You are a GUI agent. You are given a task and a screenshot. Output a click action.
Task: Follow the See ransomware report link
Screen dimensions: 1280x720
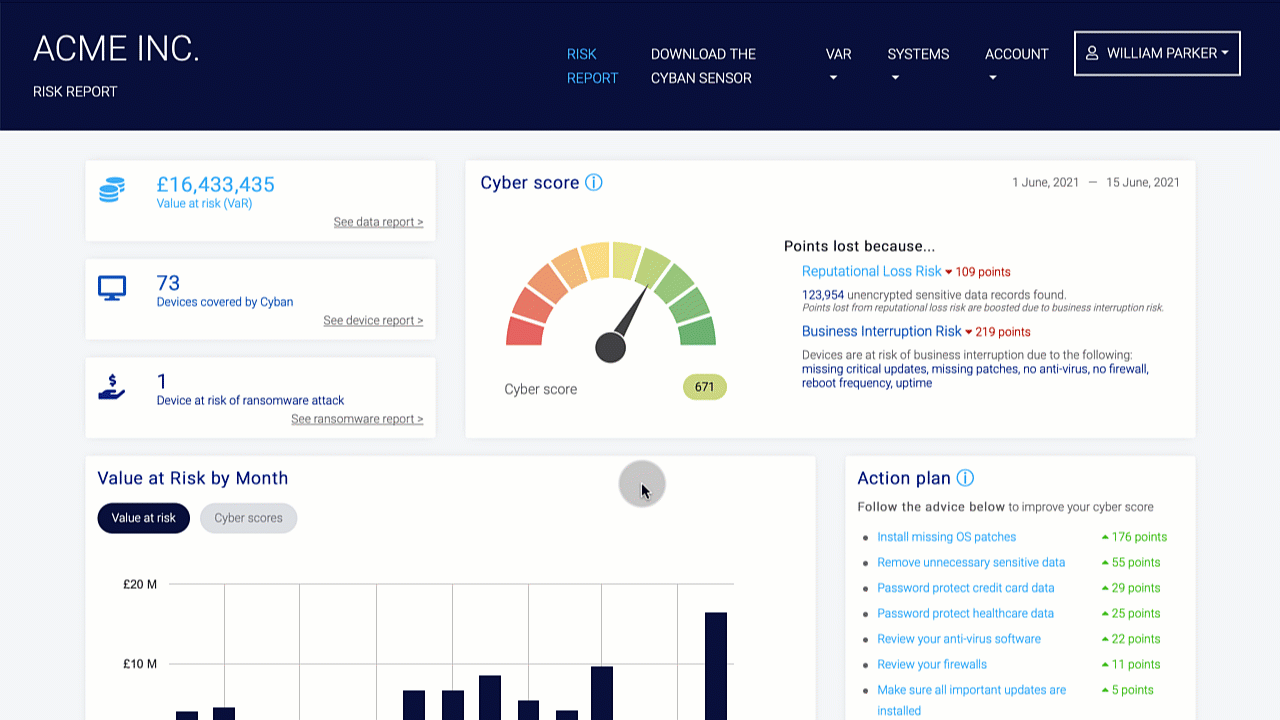[357, 419]
